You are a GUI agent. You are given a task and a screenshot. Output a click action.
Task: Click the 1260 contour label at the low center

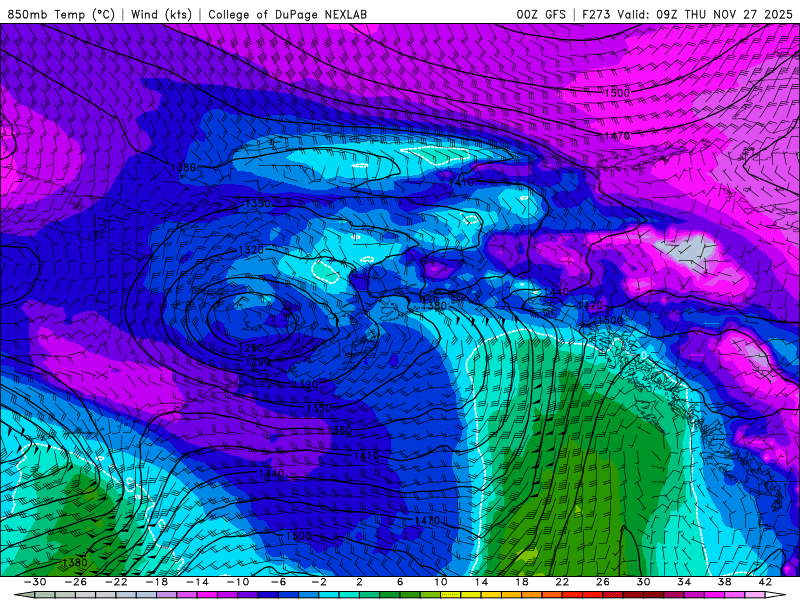pyautogui.click(x=251, y=348)
